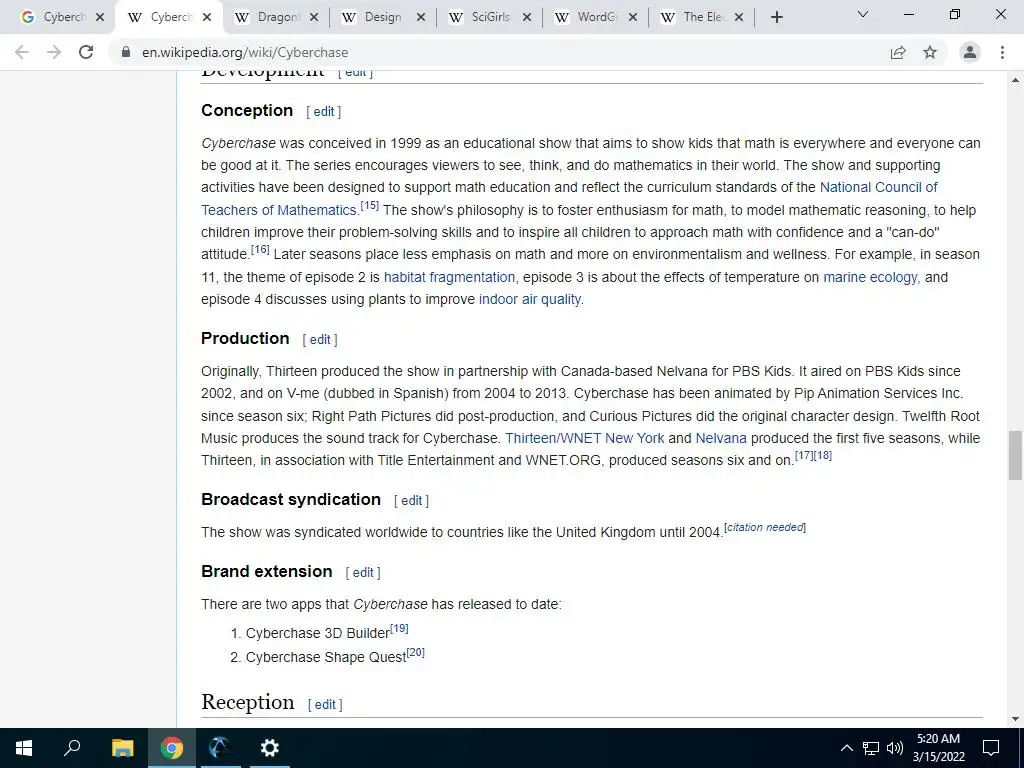Open the indoor air quality link

tap(530, 300)
